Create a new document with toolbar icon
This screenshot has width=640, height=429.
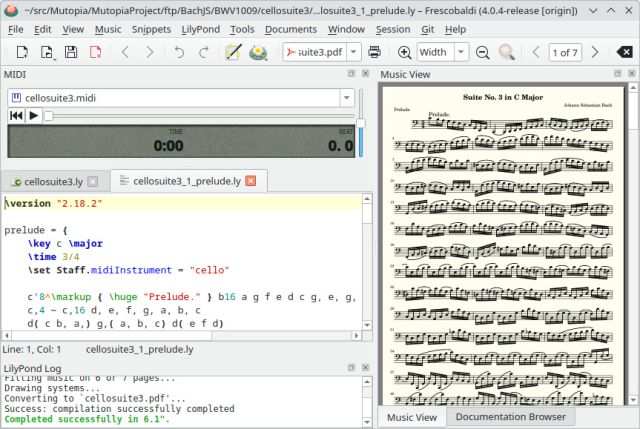pyautogui.click(x=22, y=52)
